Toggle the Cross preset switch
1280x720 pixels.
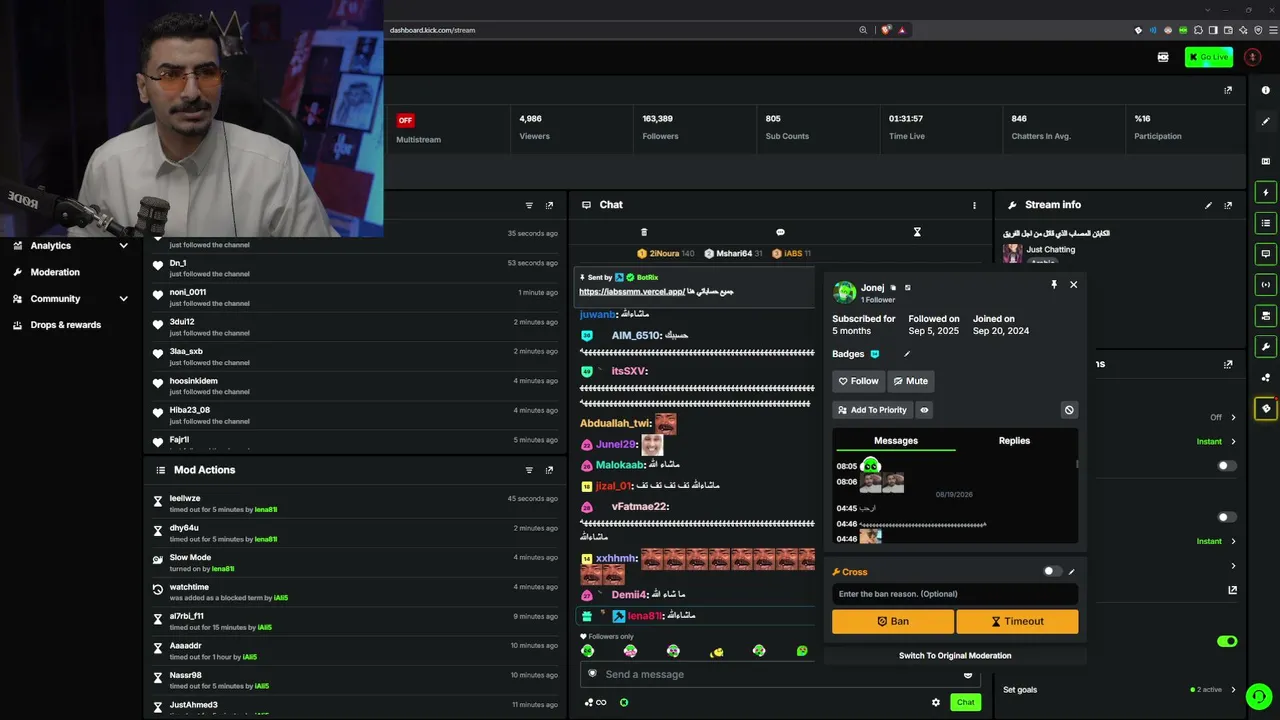[x=1052, y=571]
